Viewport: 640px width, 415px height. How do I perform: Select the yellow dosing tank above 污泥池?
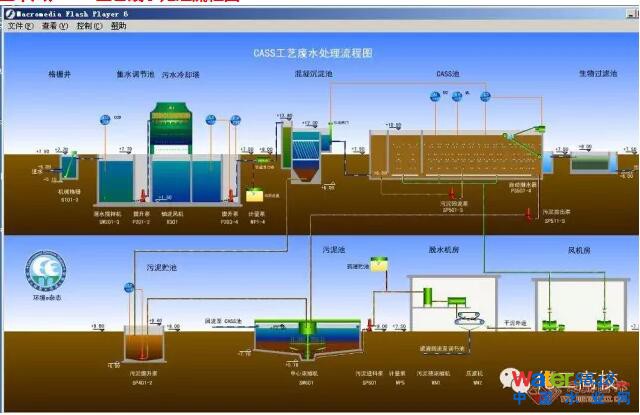tap(379, 264)
